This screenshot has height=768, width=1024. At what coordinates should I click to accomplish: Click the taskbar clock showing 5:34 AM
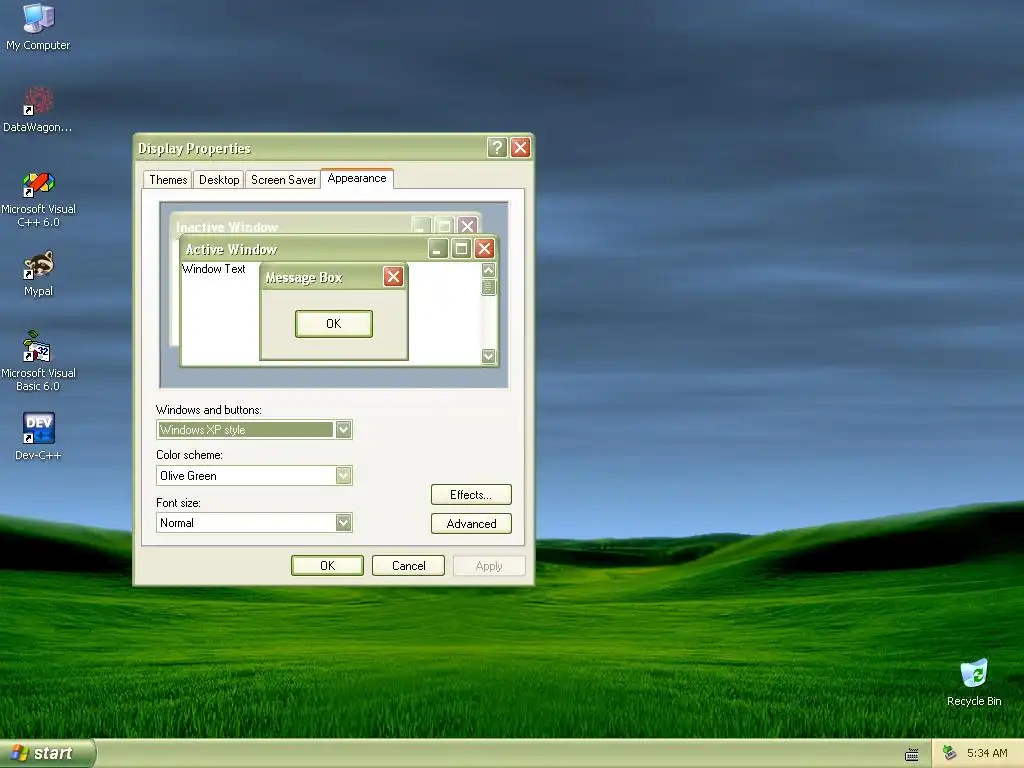tap(987, 753)
